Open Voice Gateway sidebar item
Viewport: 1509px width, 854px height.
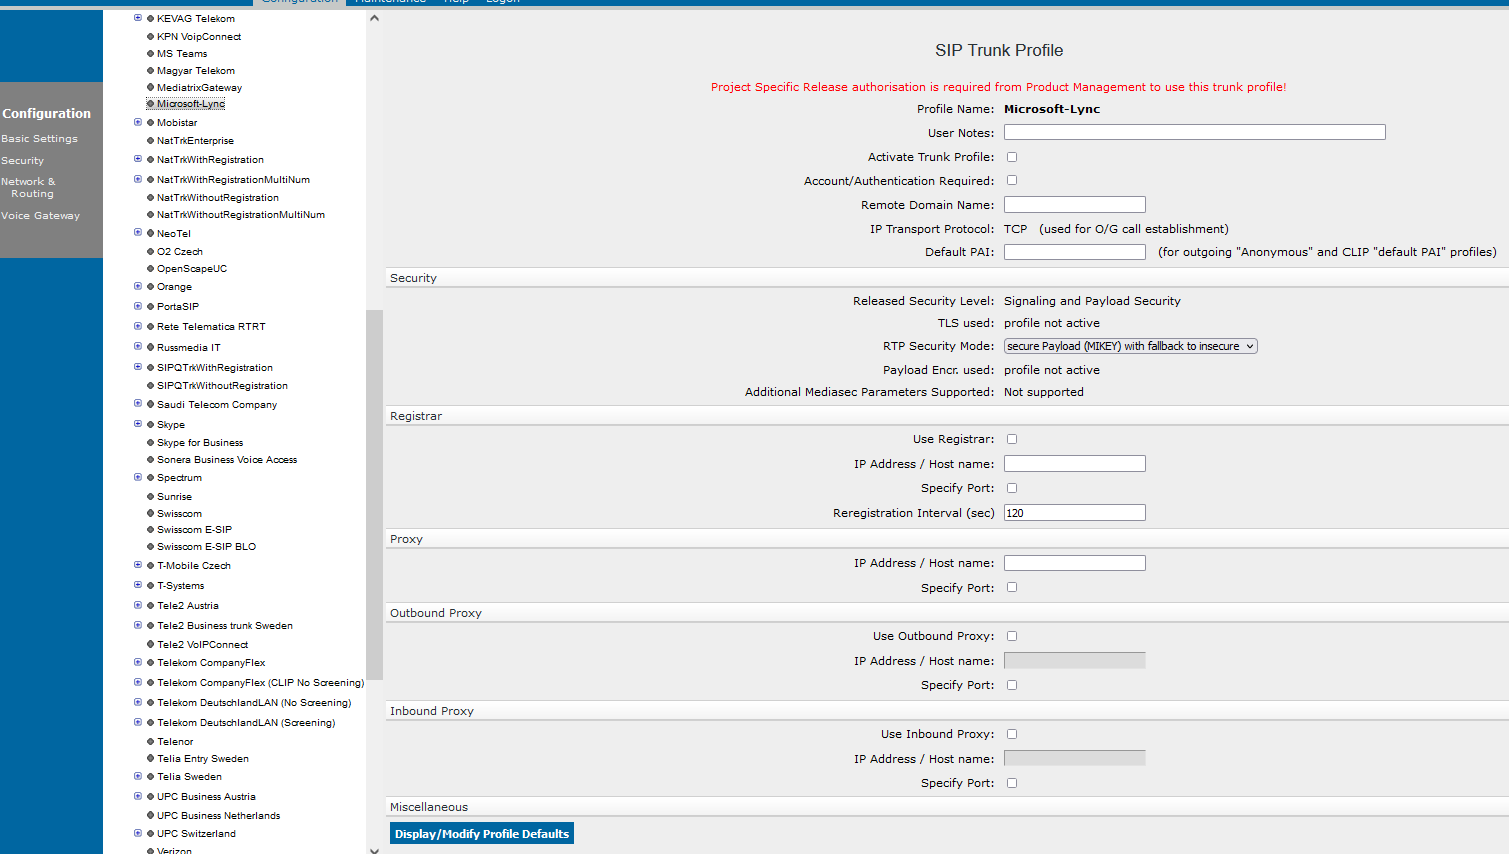click(40, 216)
